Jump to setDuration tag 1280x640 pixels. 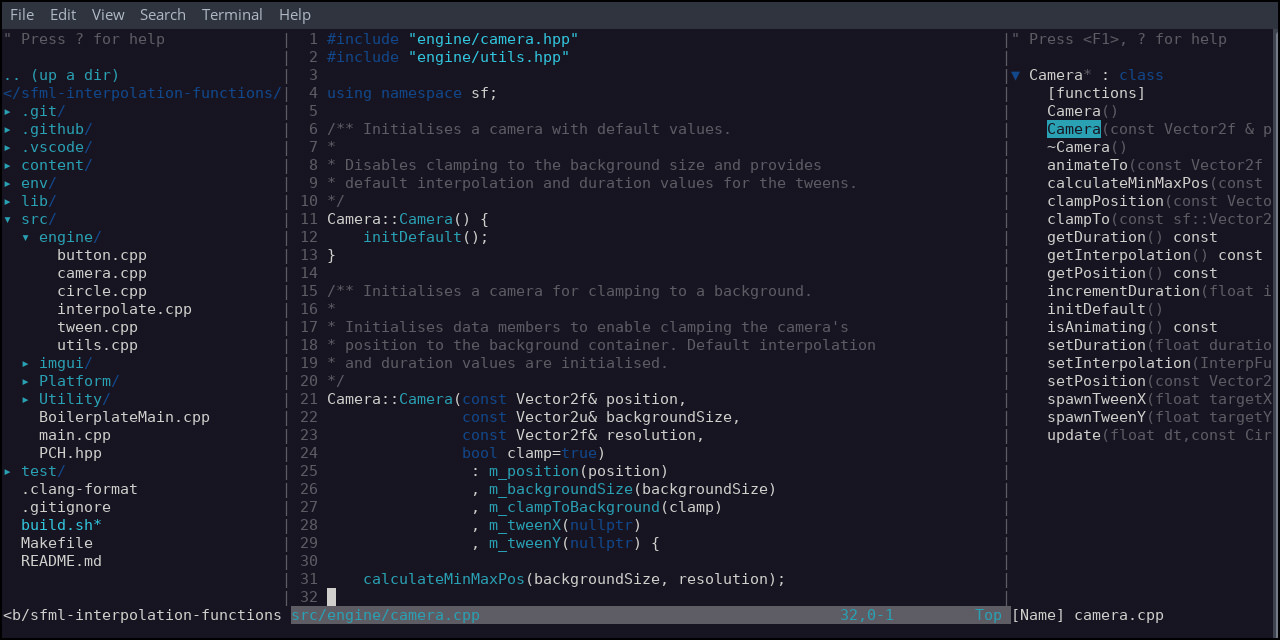point(1159,345)
